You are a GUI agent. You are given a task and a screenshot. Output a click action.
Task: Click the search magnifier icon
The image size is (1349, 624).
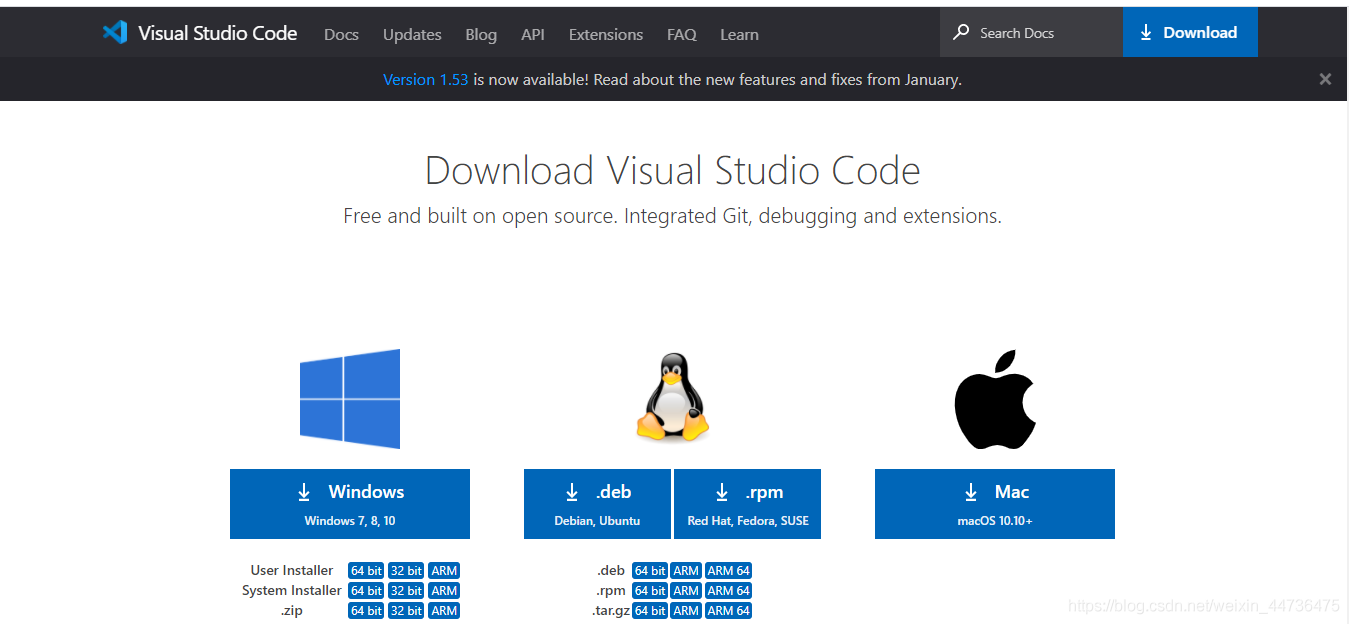tap(961, 32)
